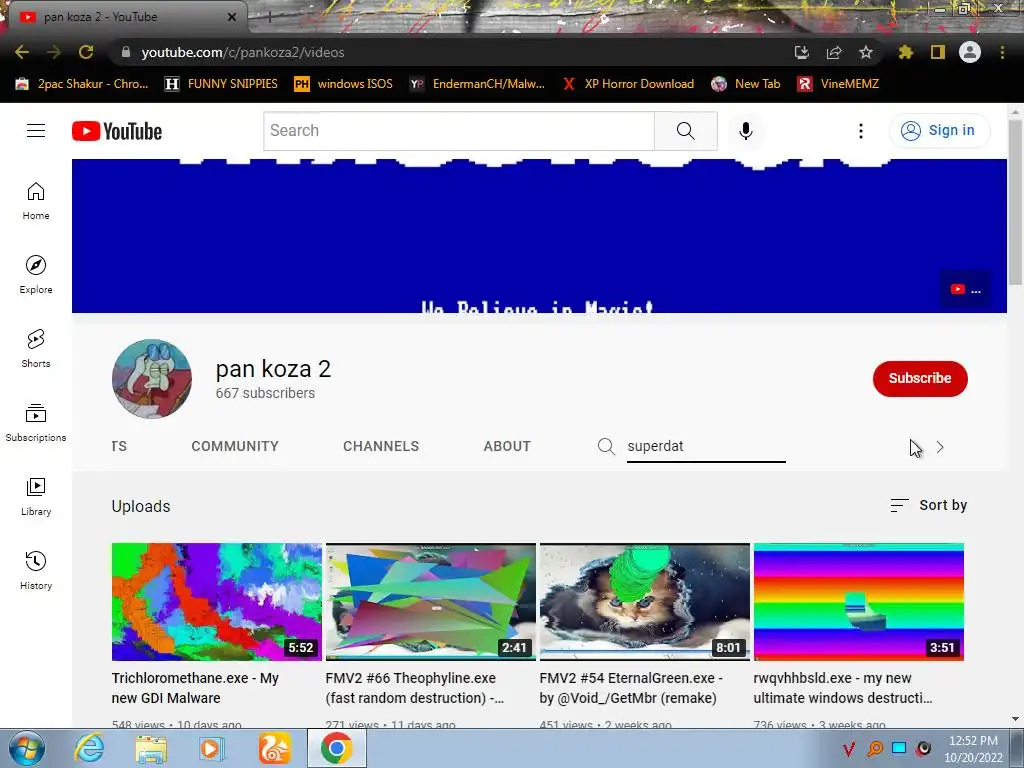This screenshot has height=768, width=1024.
Task: Open new browser tab with plus button
Action: (x=269, y=18)
